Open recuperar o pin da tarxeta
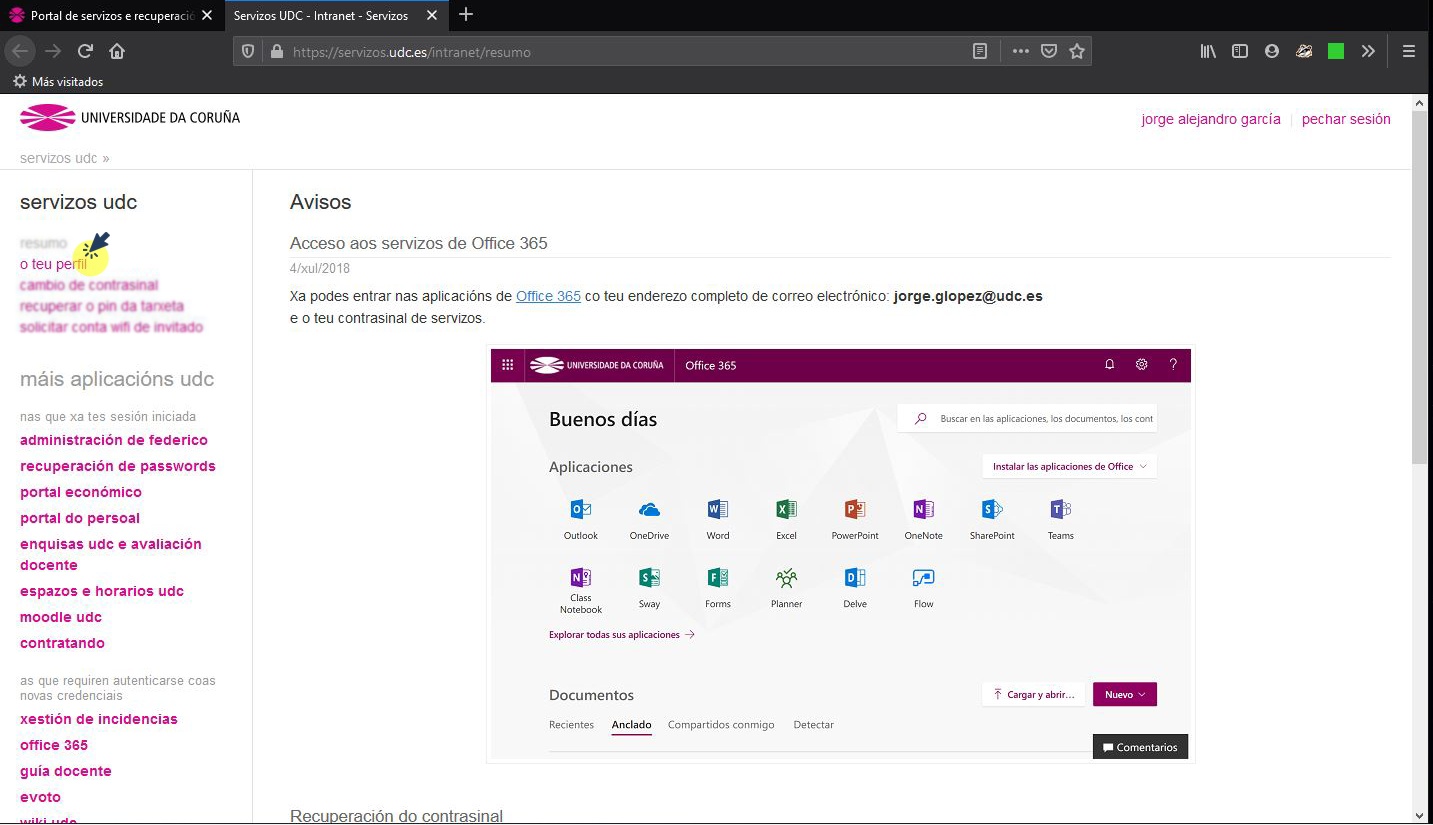1433x825 pixels. pyautogui.click(x=102, y=306)
